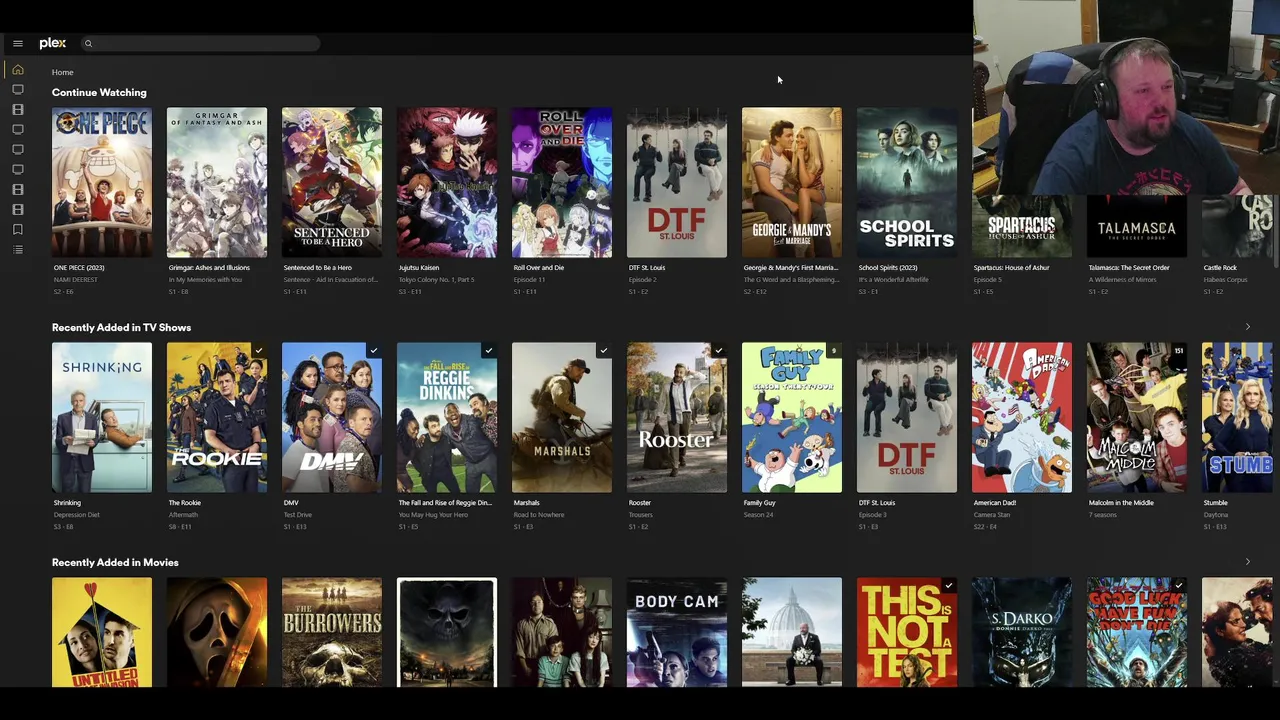Open The Burrowers movie poster
1280x720 pixels.
tap(332, 632)
